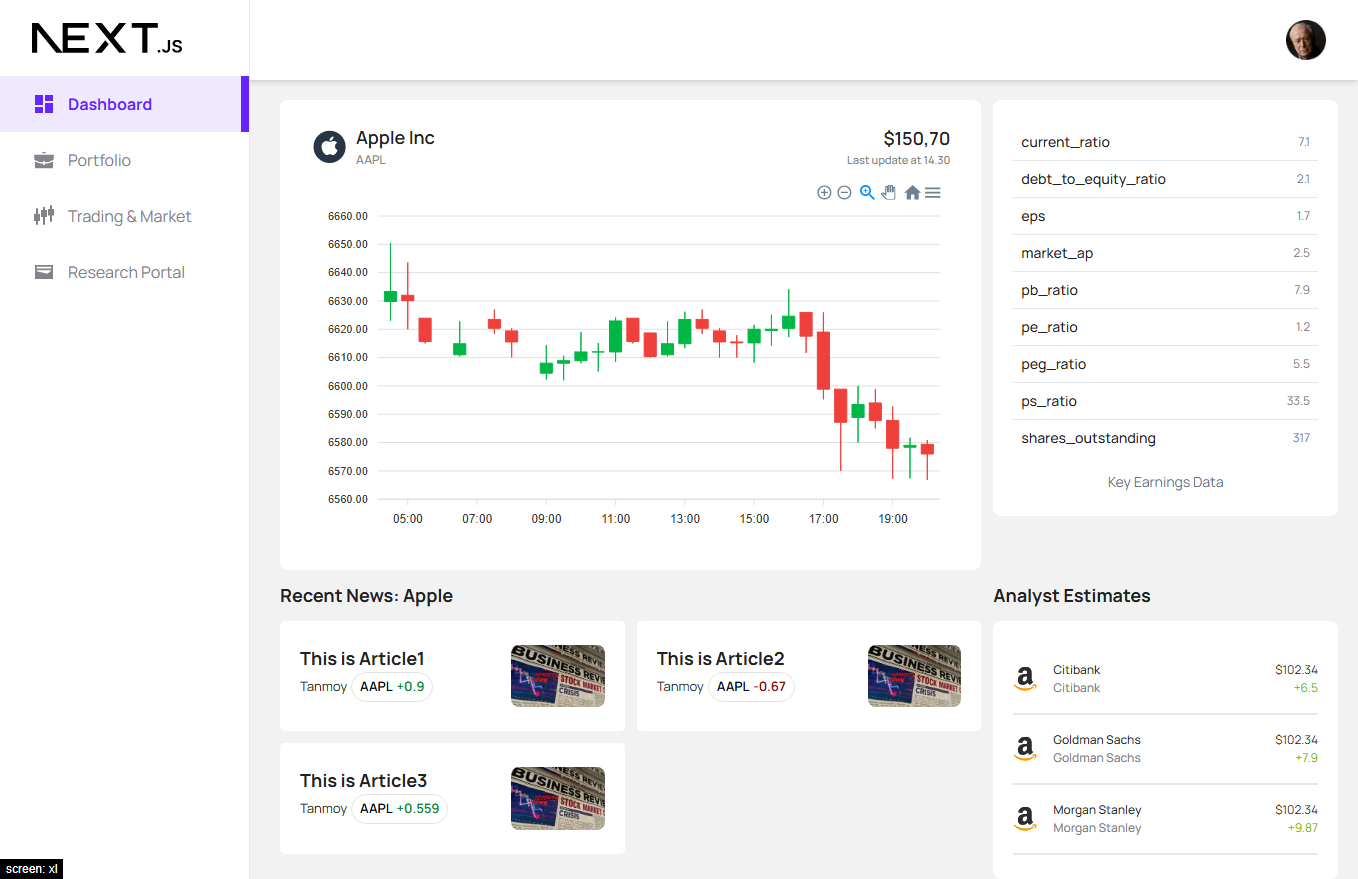Screen dimensions: 1358x879
Task: Click the Citibank estimate Amazon logo
Action: 1024,679
